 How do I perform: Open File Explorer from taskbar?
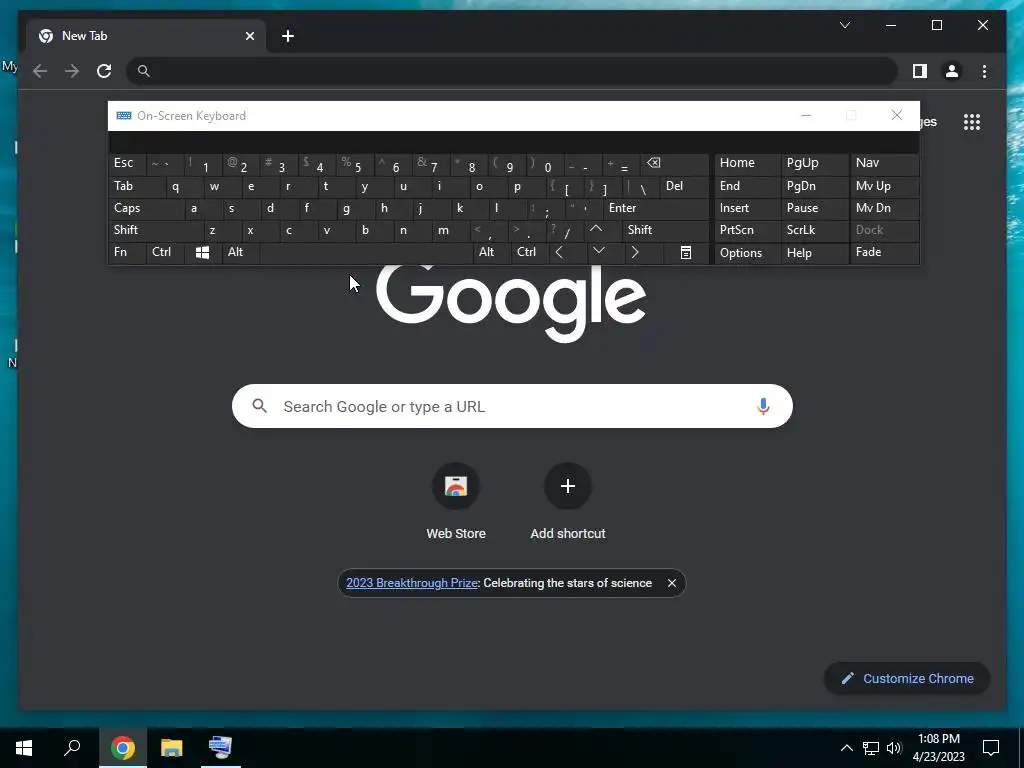pos(171,748)
